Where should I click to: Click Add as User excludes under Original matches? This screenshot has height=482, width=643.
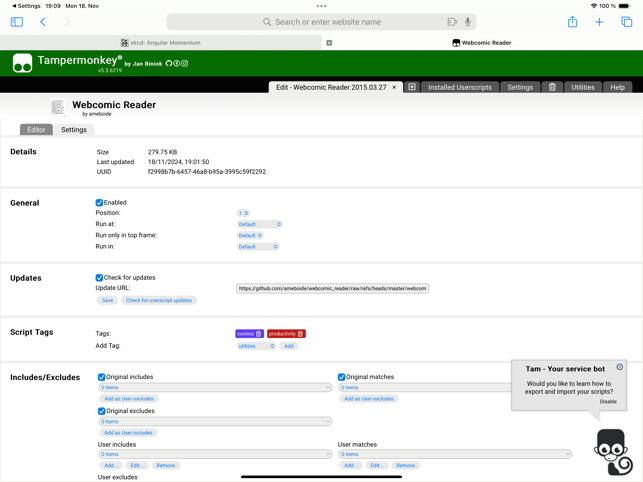click(x=369, y=399)
